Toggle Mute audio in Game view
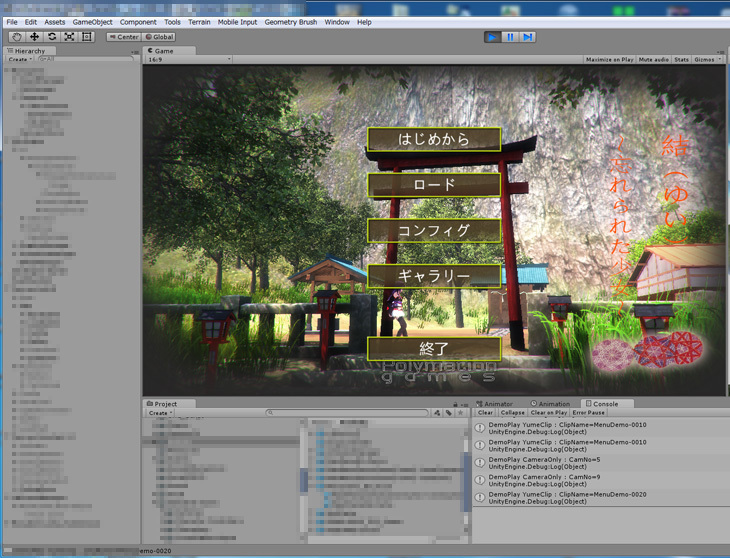The width and height of the screenshot is (730, 558). 654,60
